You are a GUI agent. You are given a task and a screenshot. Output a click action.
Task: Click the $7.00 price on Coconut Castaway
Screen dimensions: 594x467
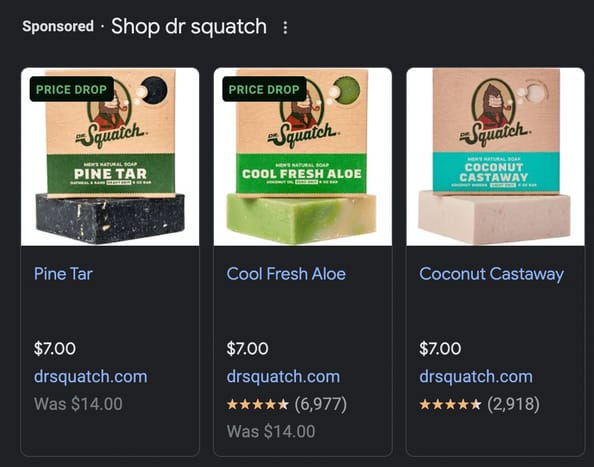click(440, 348)
